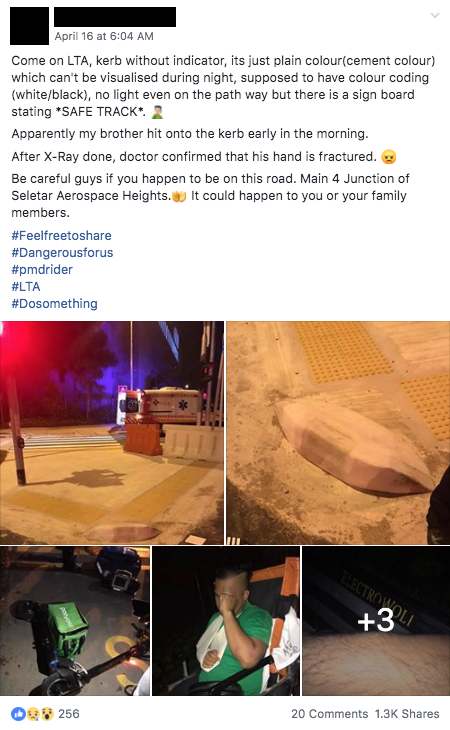This screenshot has height=730, width=450.
Task: Click the blacked-out poster name
Action: [115, 17]
